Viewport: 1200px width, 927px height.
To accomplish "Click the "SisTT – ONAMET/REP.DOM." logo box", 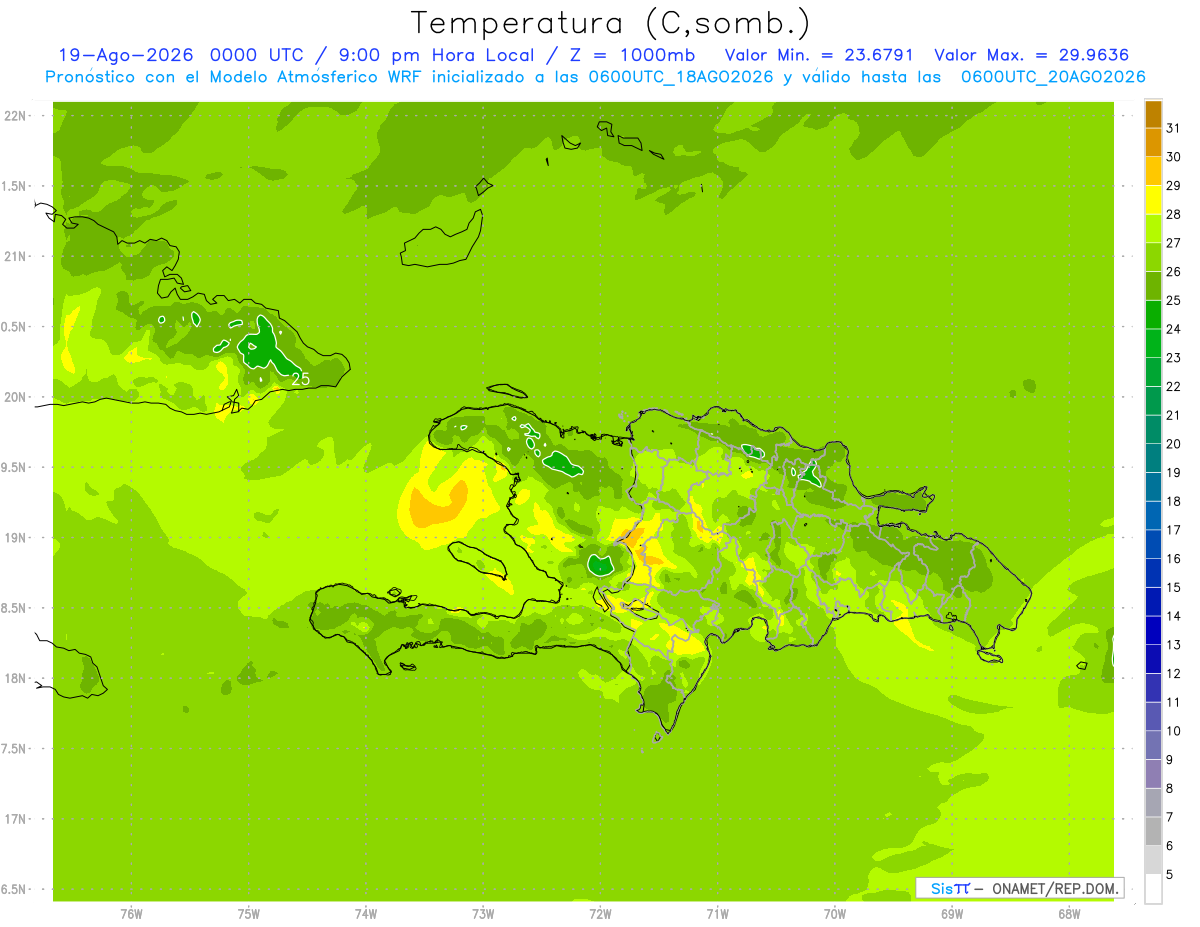I will click(1019, 888).
